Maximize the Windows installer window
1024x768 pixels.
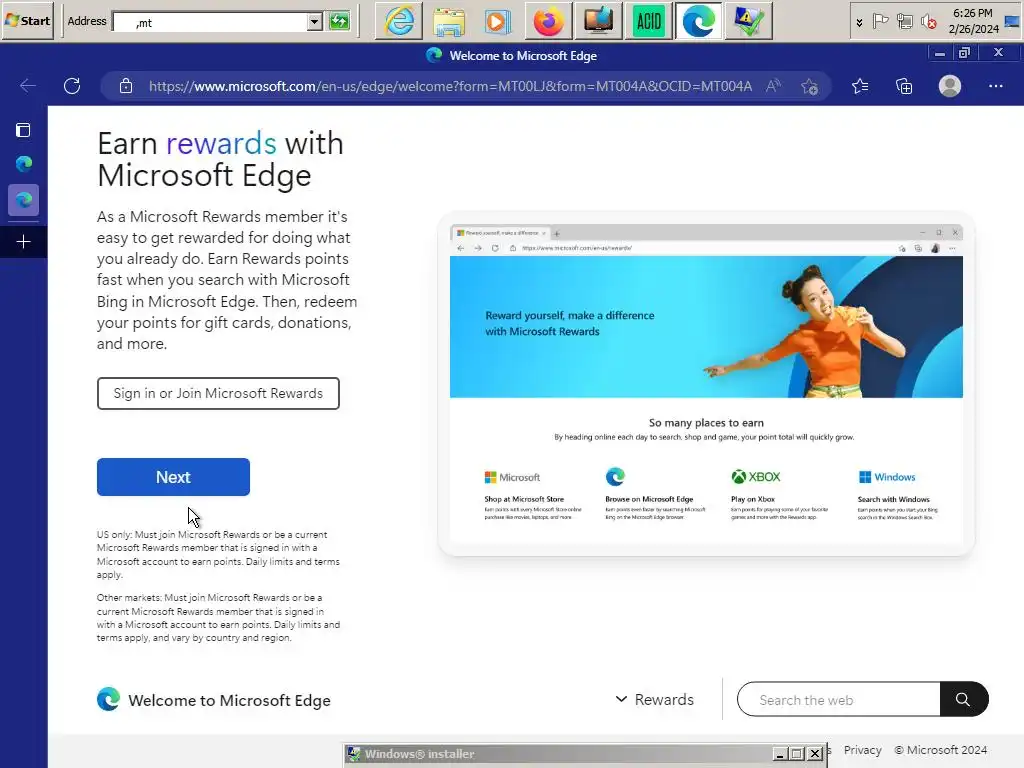pyautogui.click(x=797, y=754)
